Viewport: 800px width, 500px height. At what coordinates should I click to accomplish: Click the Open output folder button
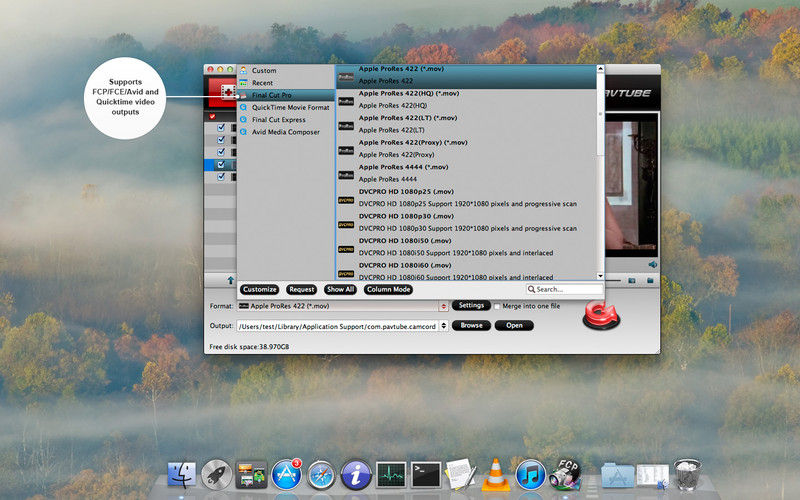click(x=514, y=325)
